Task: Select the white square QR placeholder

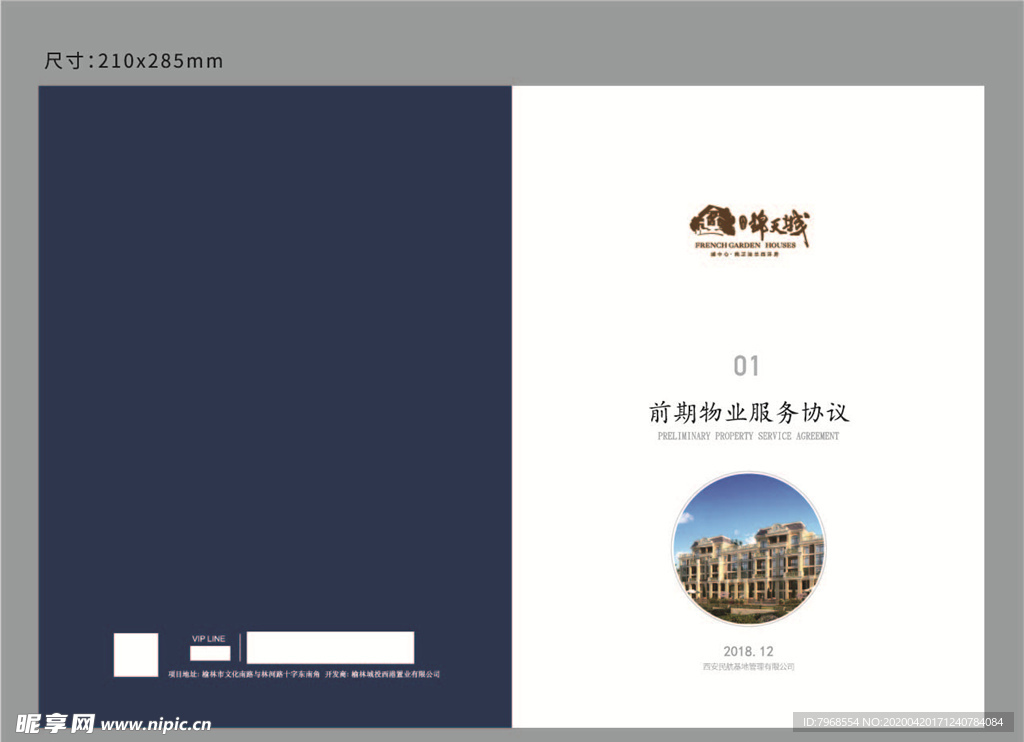Action: tap(136, 655)
